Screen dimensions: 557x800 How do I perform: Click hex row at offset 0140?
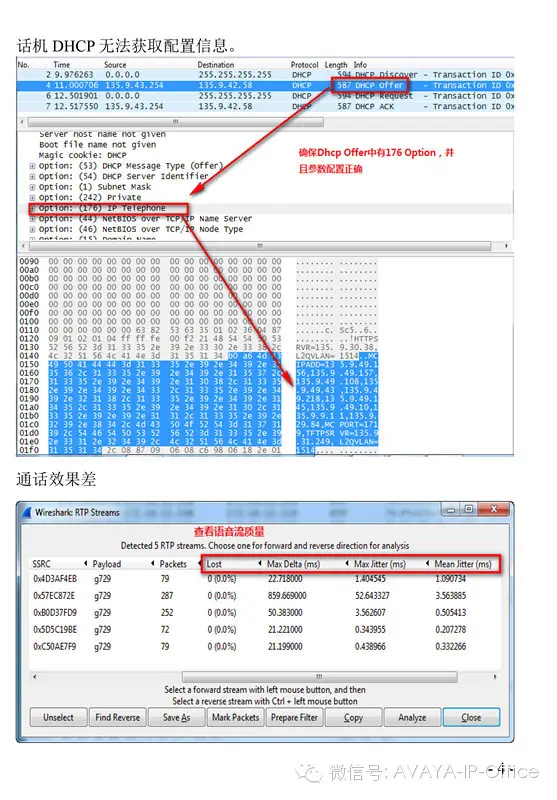click(199, 356)
